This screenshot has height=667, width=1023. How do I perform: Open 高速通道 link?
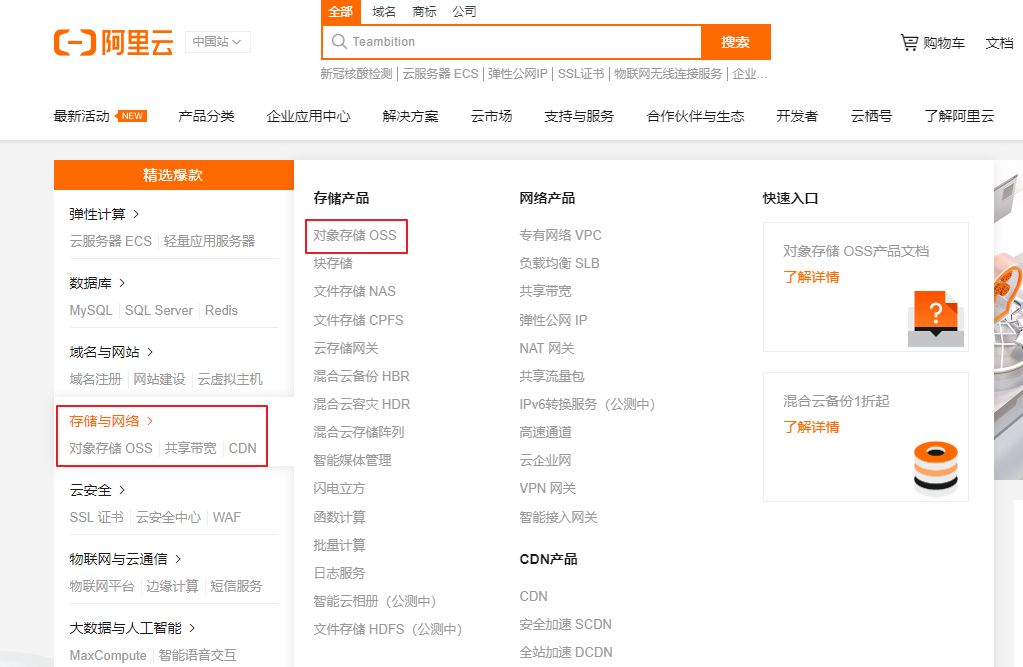pos(545,432)
